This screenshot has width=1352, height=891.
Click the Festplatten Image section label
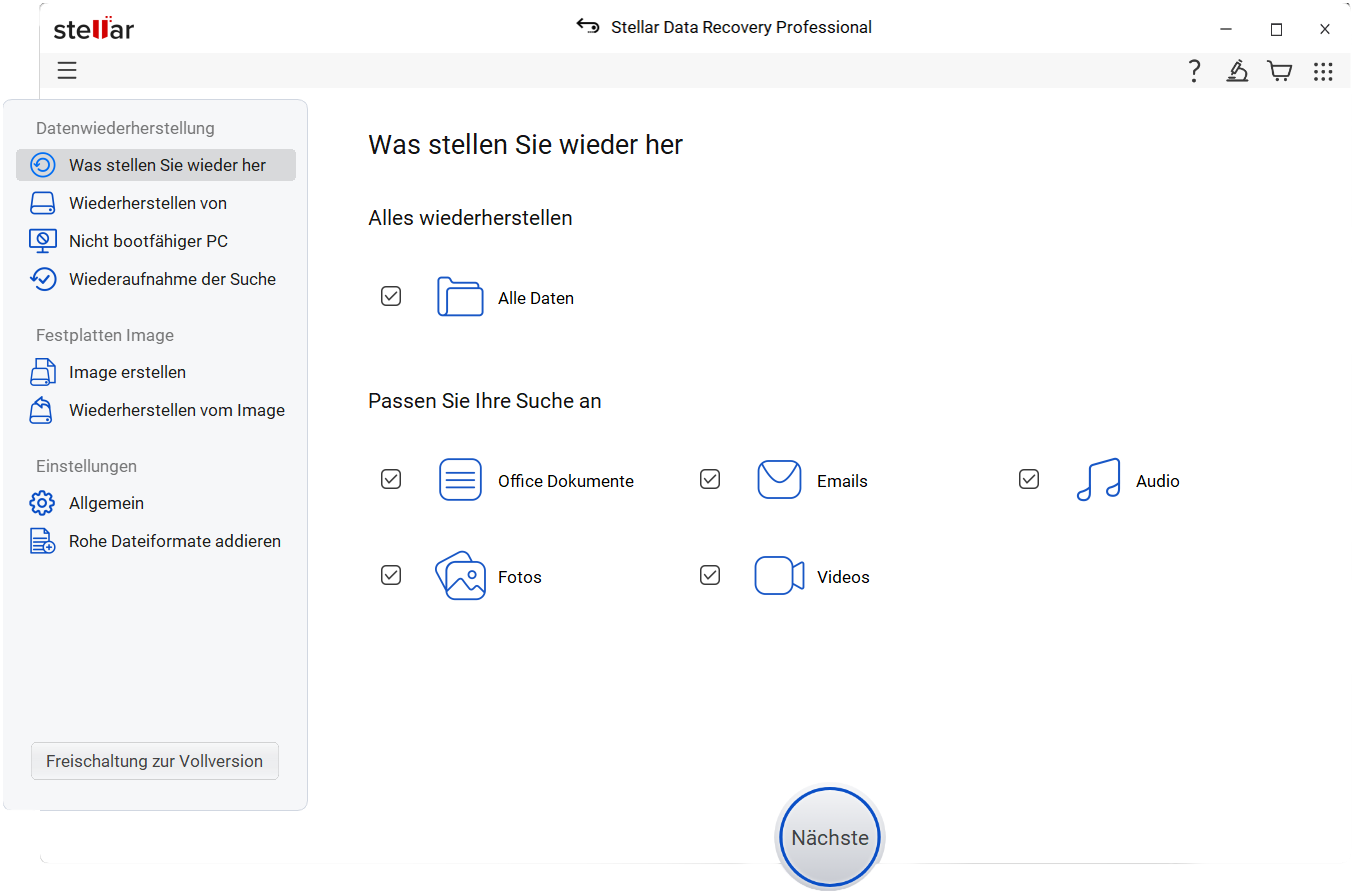tap(105, 335)
